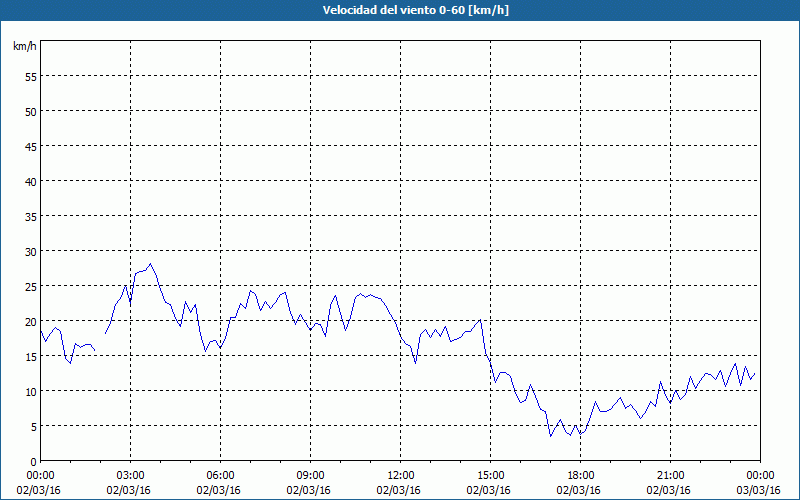Click the 06:00 time label

220,476
